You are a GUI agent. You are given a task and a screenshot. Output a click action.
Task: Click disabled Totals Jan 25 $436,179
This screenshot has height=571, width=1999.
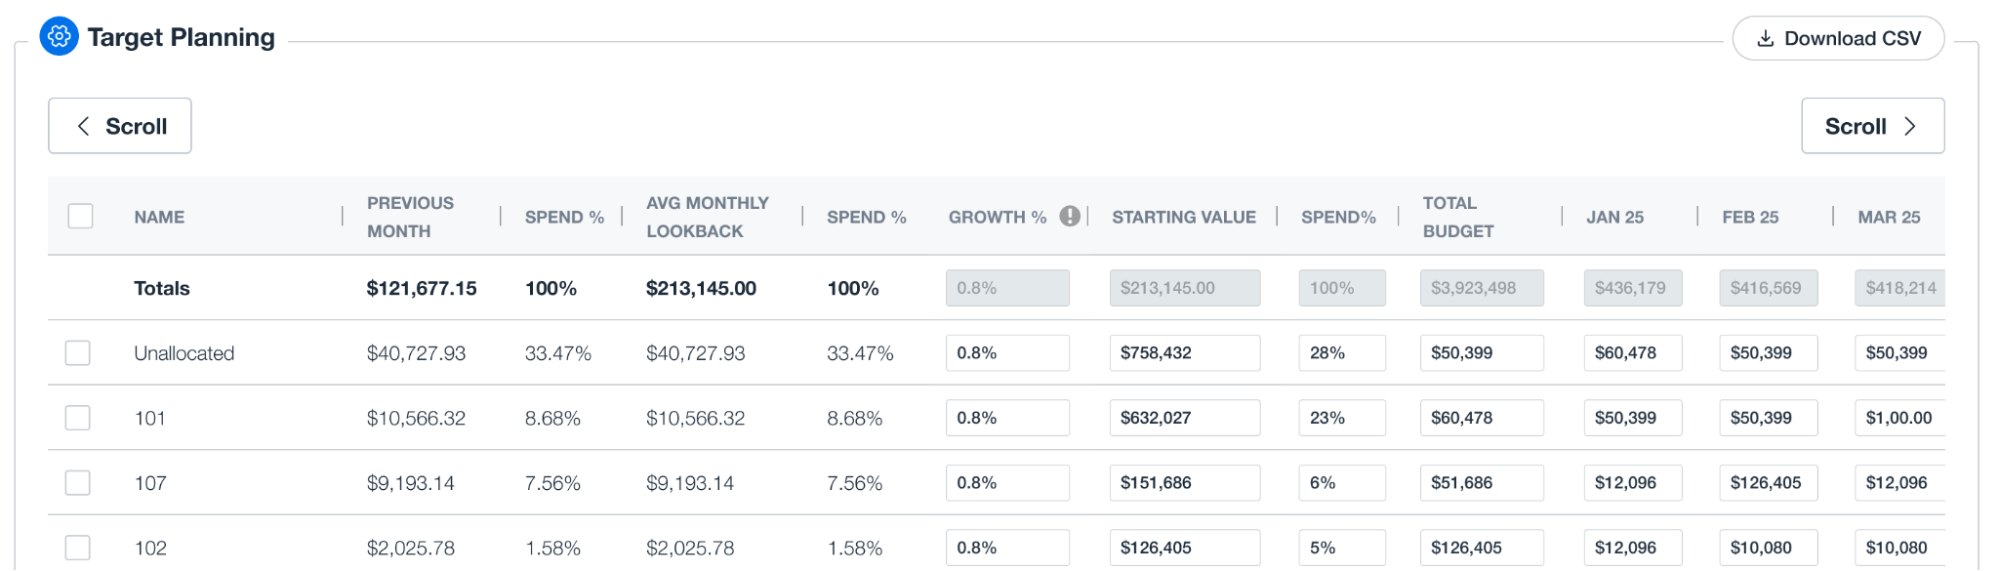coord(1632,288)
